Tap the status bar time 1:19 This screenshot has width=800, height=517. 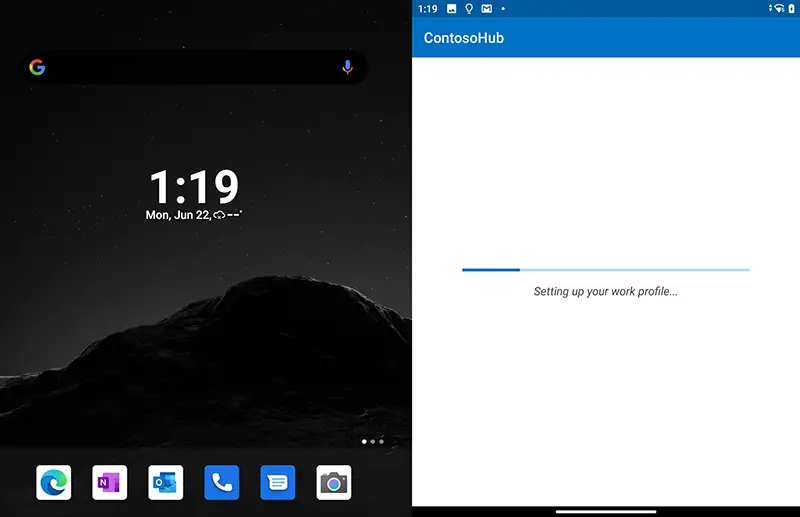click(428, 9)
